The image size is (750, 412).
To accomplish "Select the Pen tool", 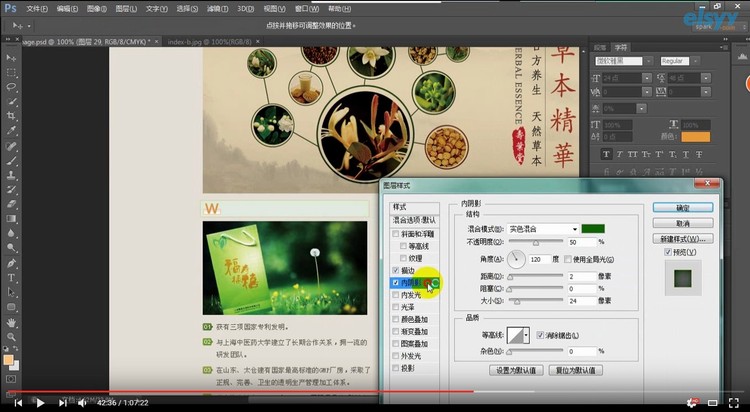I will click(x=11, y=263).
